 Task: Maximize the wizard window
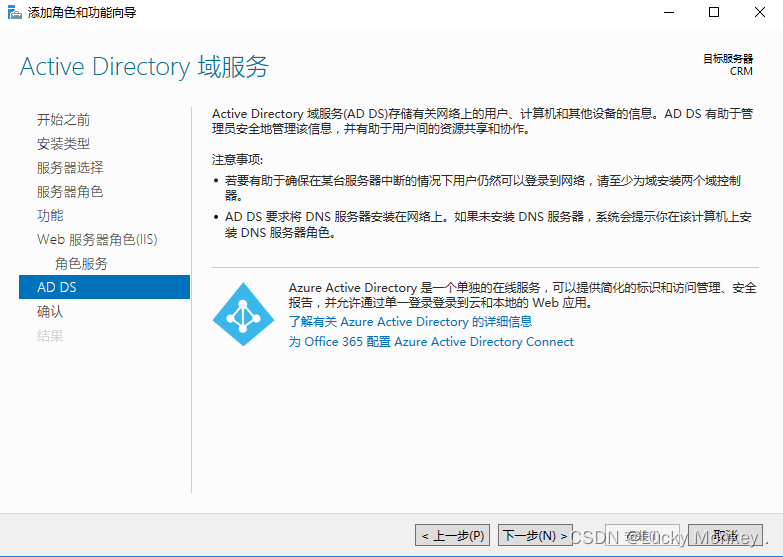point(714,12)
